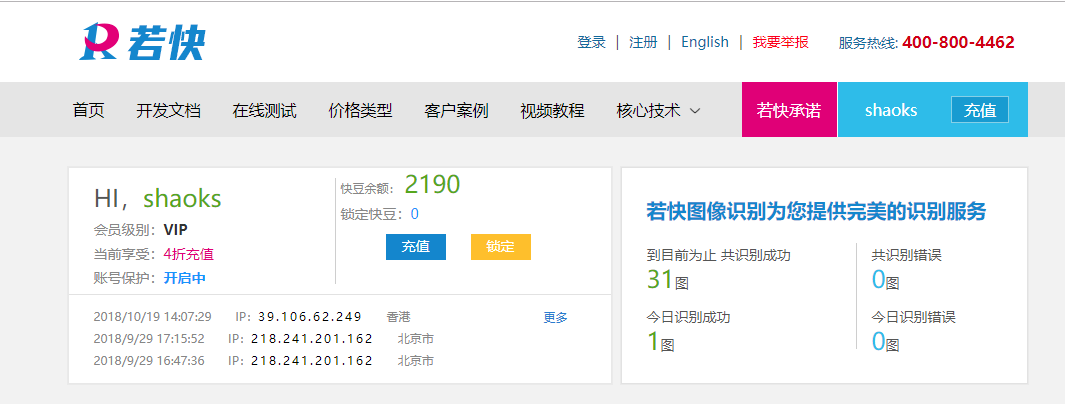Open 客户案例 menu item
The height and width of the screenshot is (404, 1065).
coord(456,110)
